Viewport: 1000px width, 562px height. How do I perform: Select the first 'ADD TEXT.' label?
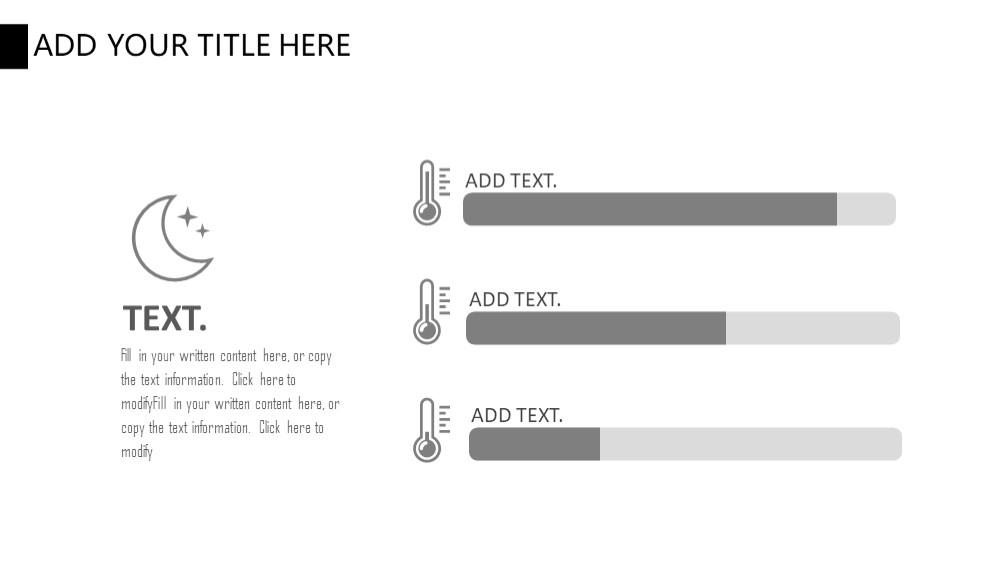(x=511, y=181)
